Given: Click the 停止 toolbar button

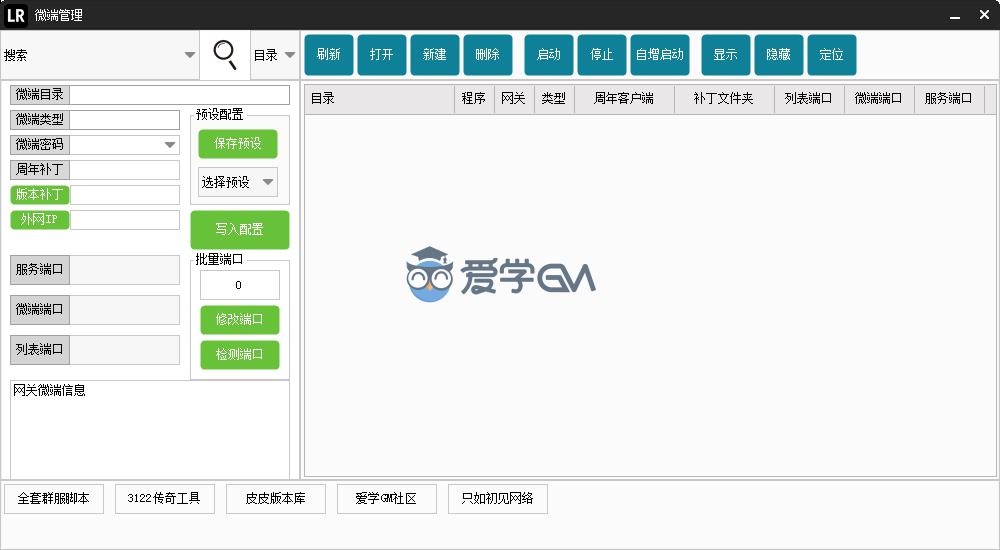Looking at the screenshot, I should [x=601, y=55].
